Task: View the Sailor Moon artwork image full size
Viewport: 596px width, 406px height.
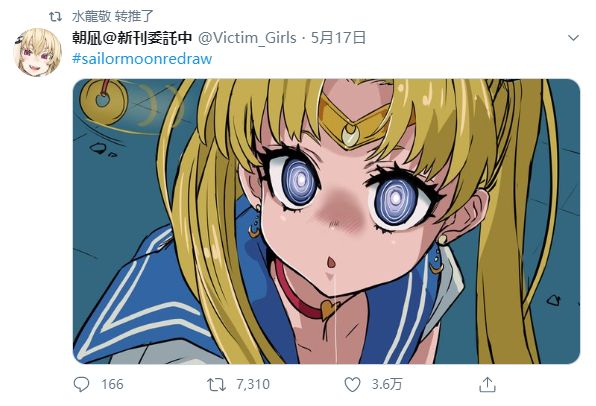Action: coord(327,221)
